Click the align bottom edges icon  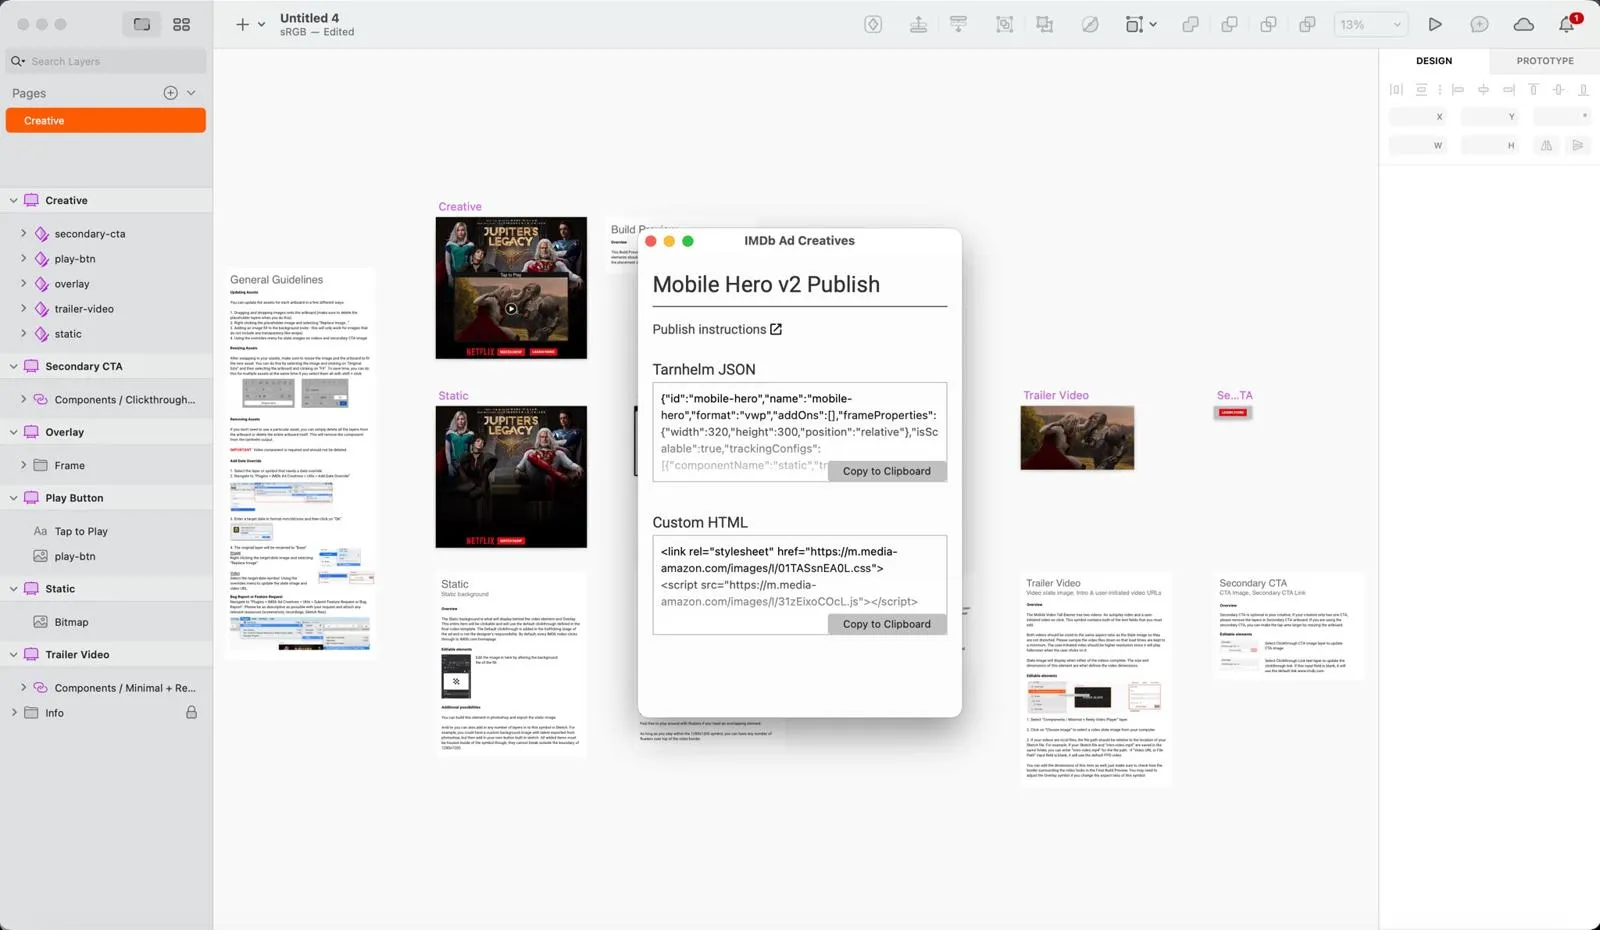[1583, 89]
